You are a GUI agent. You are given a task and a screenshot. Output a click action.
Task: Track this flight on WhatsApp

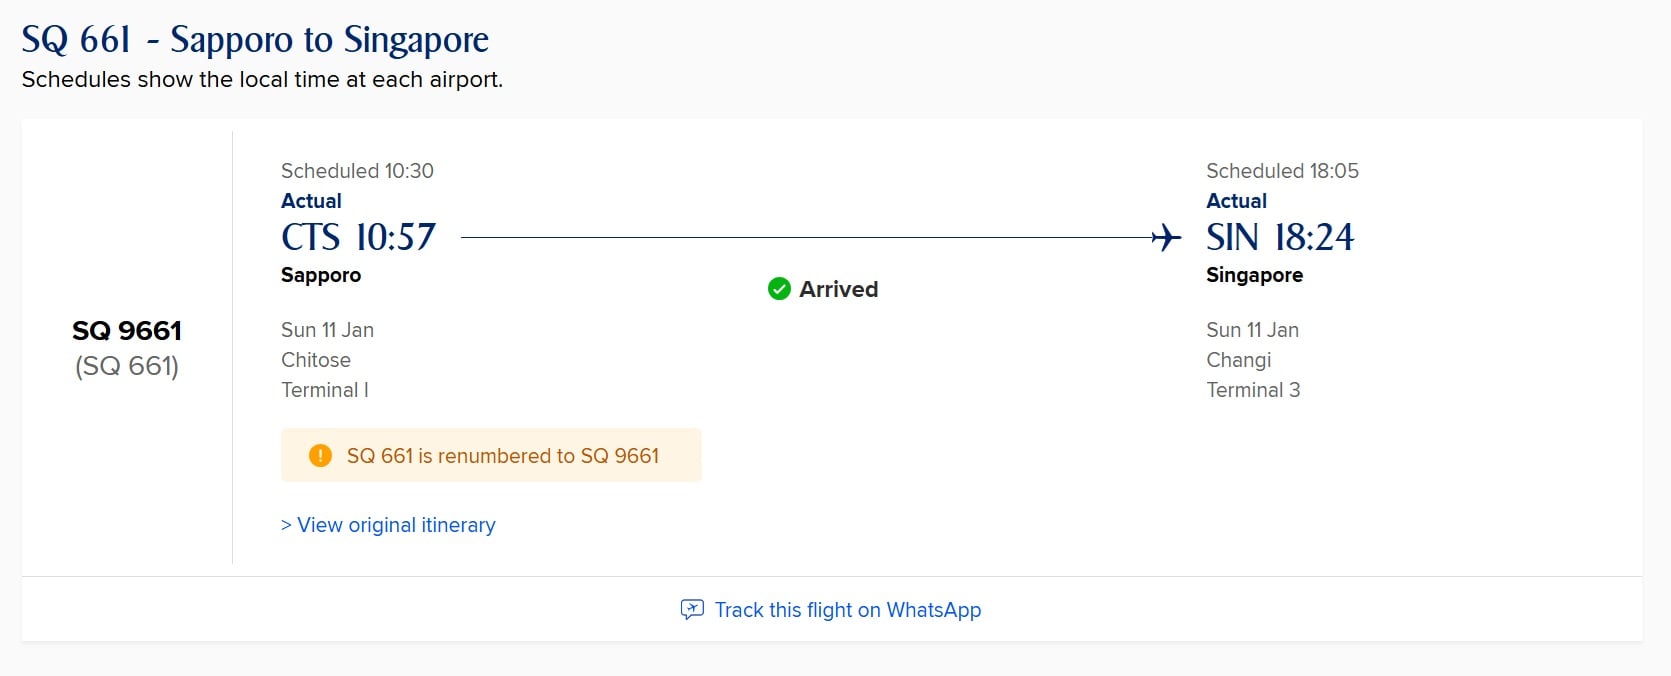(847, 610)
